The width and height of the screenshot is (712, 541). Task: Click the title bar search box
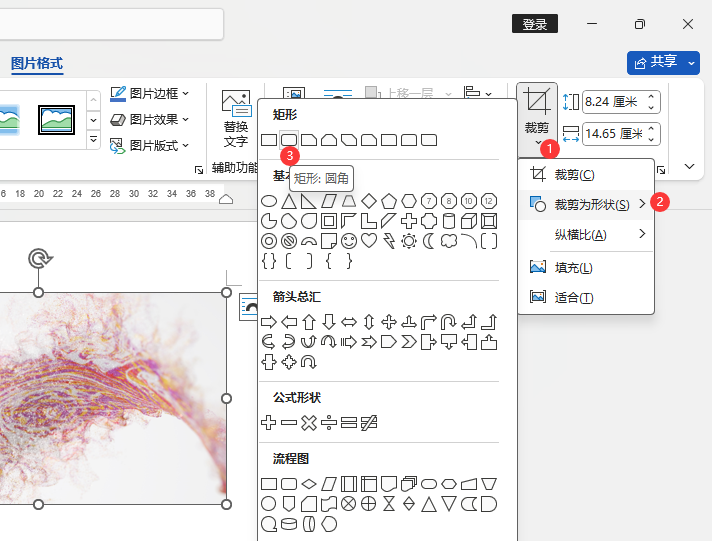pos(111,24)
